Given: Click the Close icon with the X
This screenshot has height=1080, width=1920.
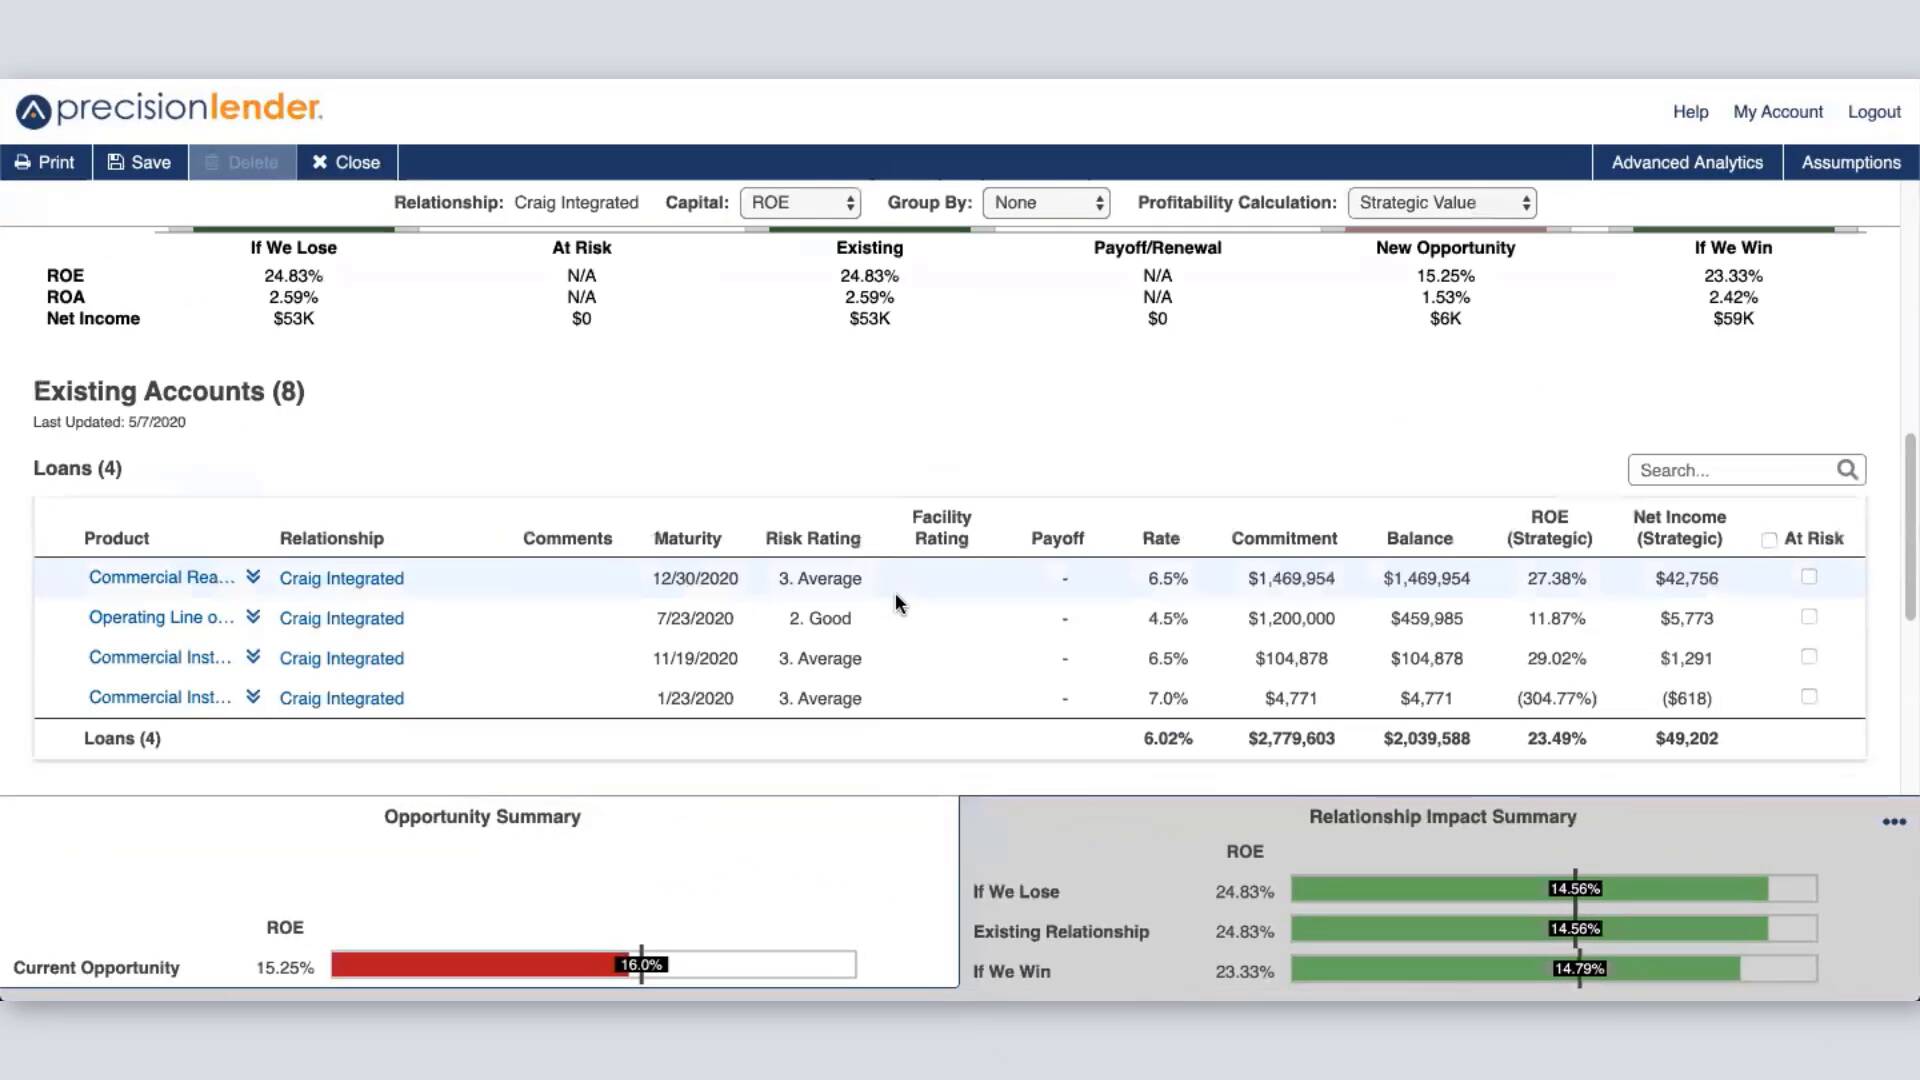Looking at the screenshot, I should click(321, 161).
